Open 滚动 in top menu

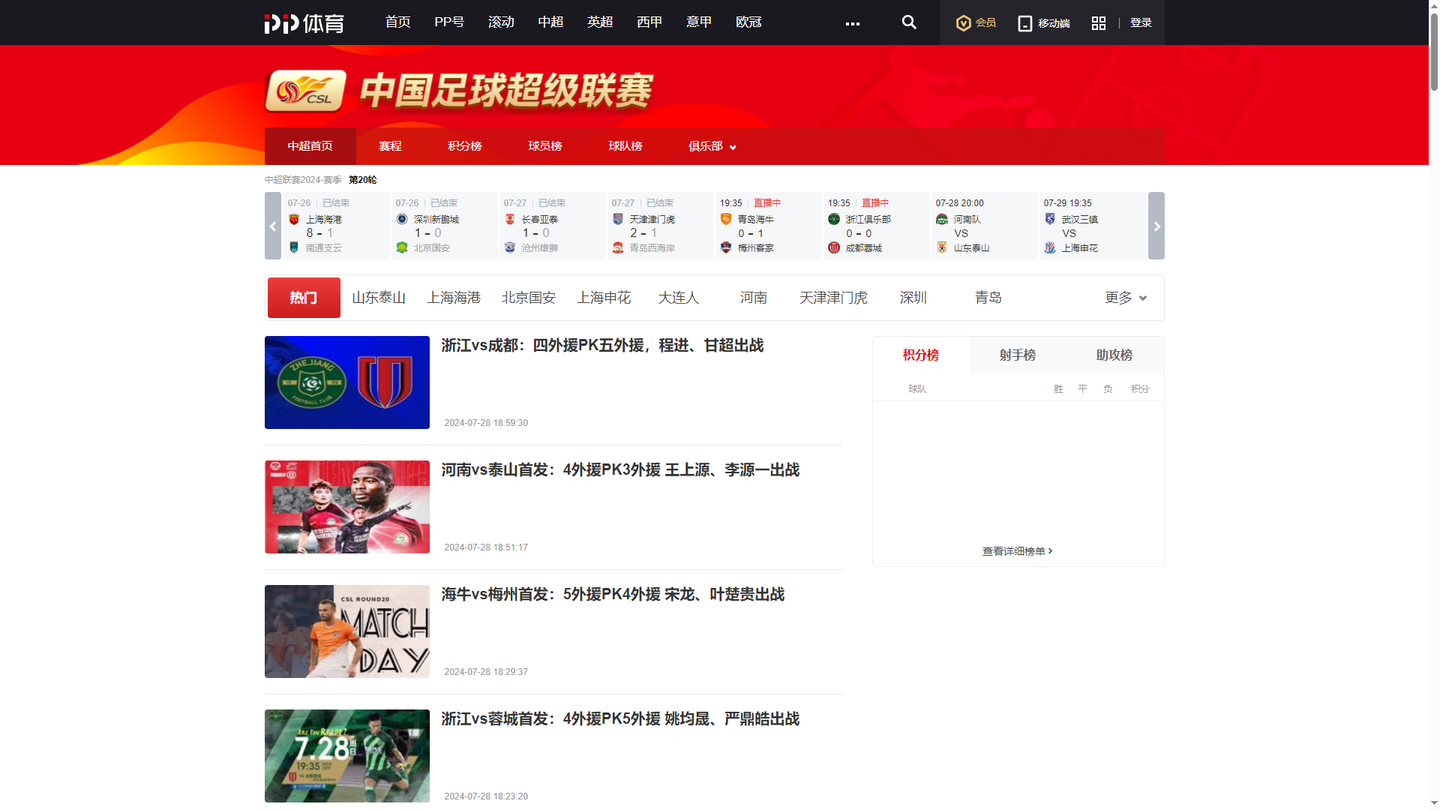501,22
